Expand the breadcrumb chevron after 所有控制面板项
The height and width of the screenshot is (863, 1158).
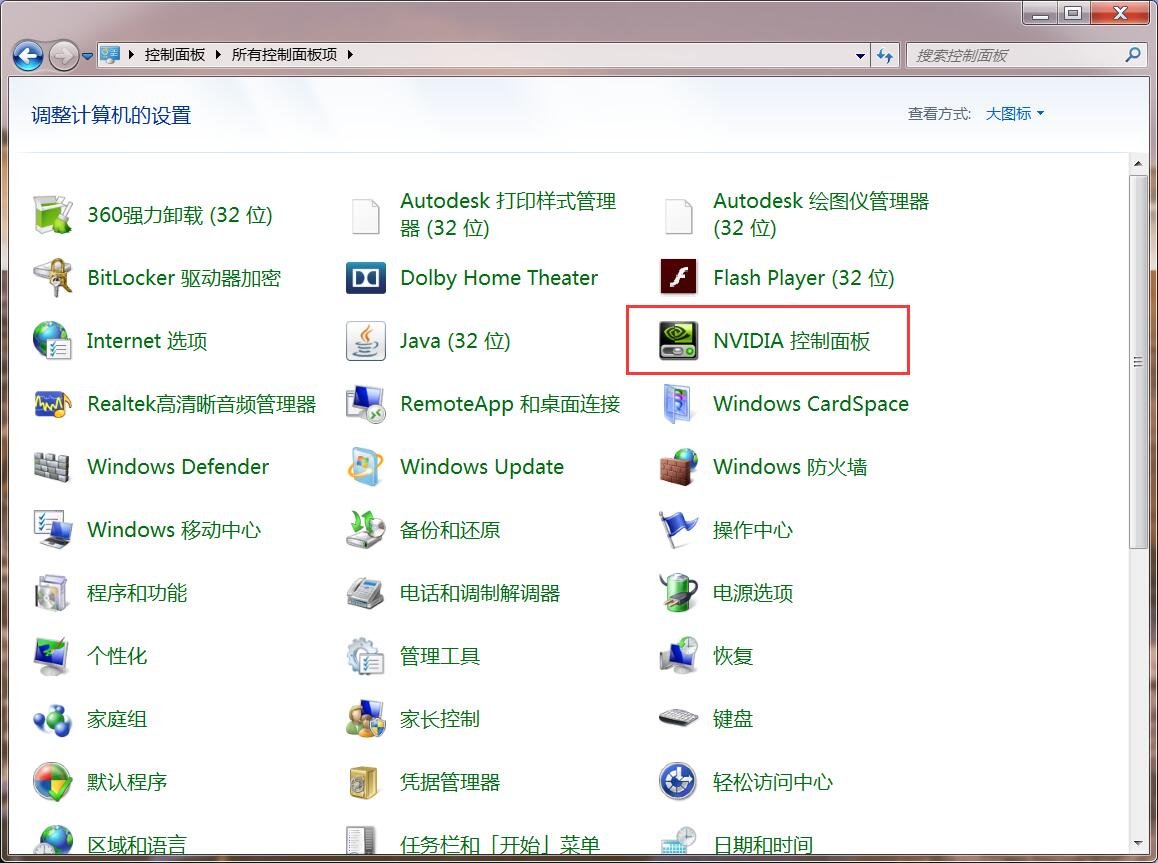(x=350, y=55)
